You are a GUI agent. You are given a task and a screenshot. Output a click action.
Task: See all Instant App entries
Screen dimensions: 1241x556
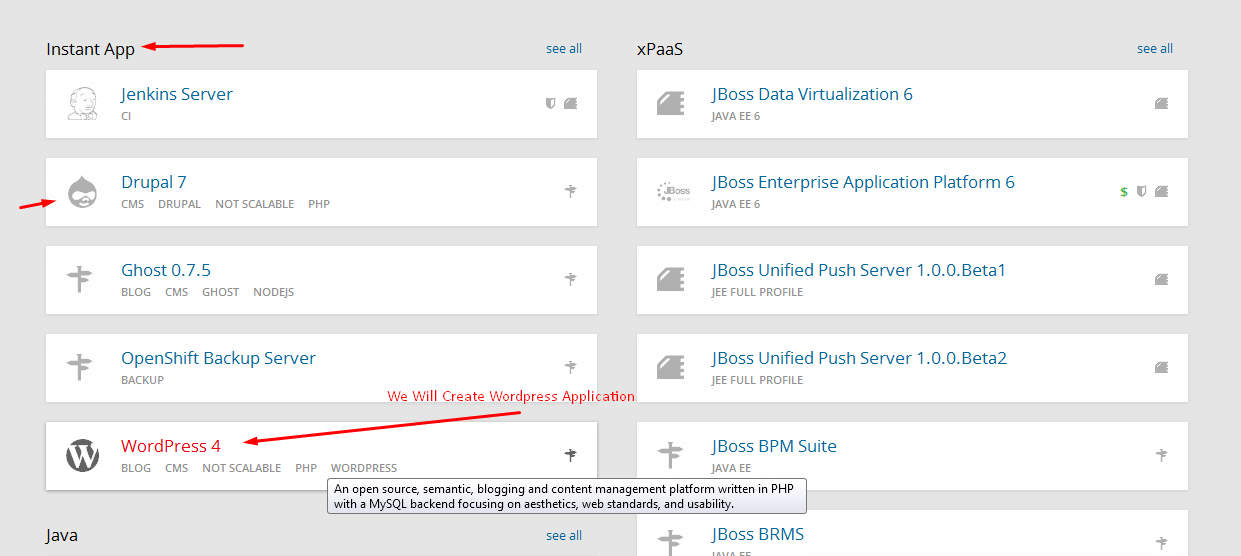564,48
